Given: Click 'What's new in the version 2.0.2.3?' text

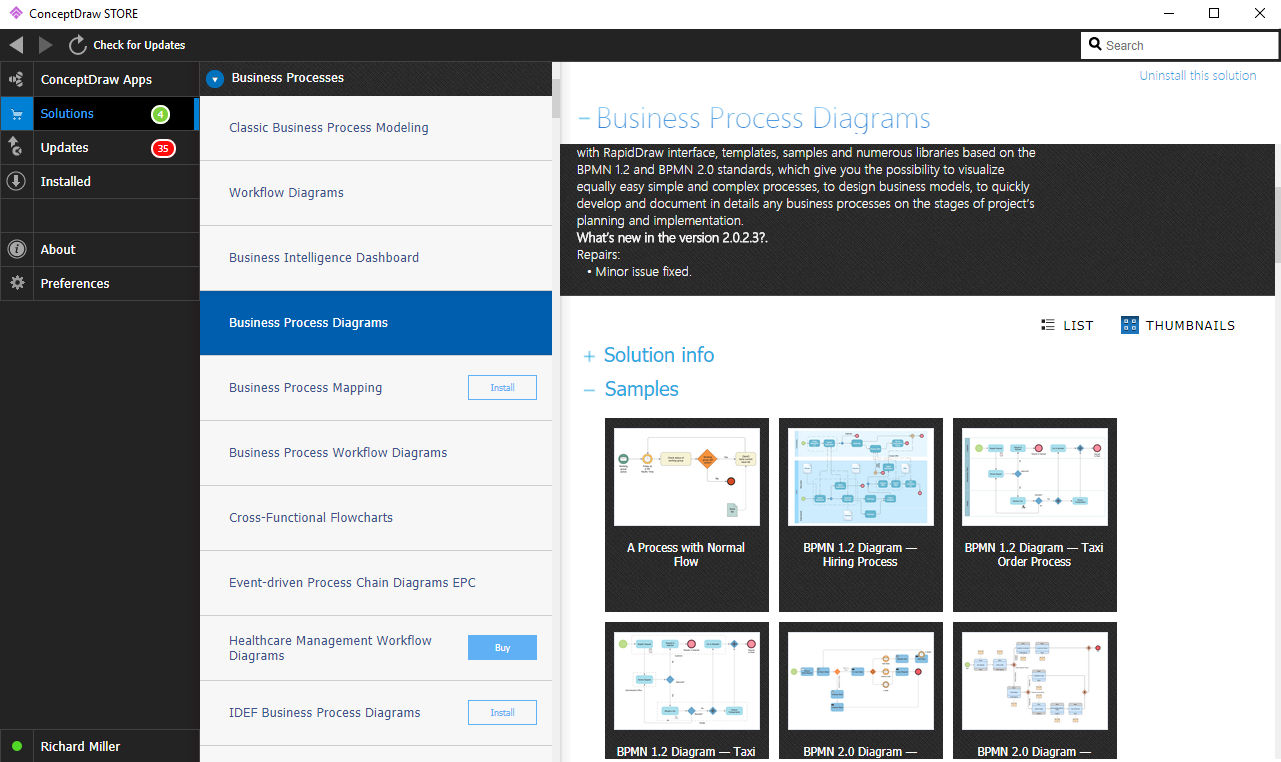Looking at the screenshot, I should (x=673, y=238).
